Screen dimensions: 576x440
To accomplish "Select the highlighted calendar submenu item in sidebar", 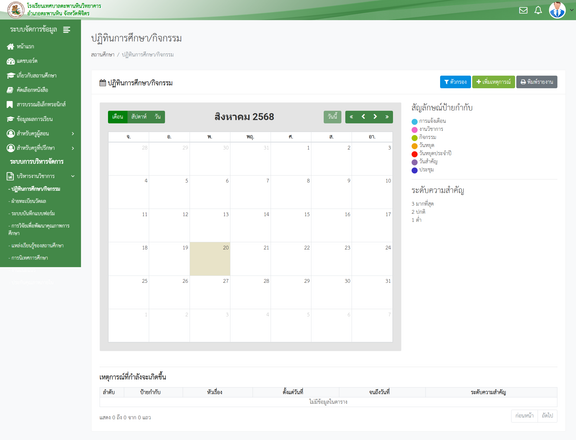I will [x=35, y=189].
